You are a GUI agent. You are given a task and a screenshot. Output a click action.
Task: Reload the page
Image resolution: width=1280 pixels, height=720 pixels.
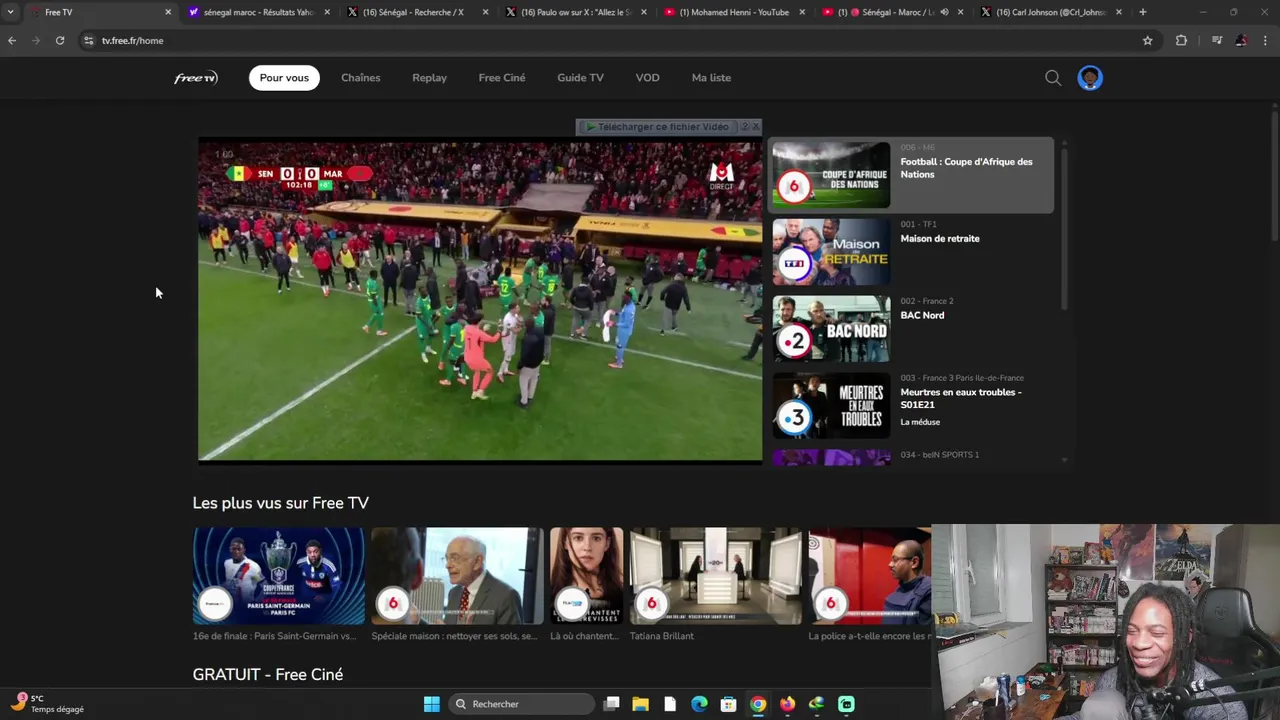tap(60, 41)
